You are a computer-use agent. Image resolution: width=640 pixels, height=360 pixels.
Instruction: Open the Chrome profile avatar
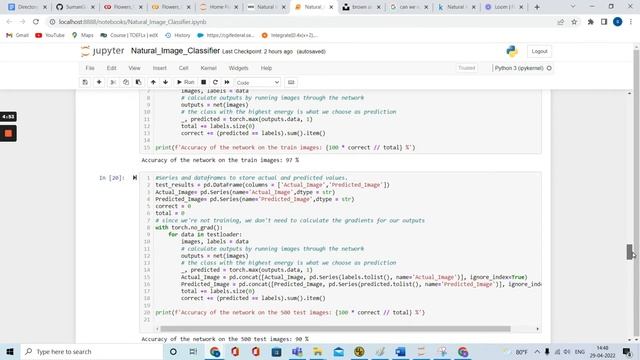pos(618,22)
